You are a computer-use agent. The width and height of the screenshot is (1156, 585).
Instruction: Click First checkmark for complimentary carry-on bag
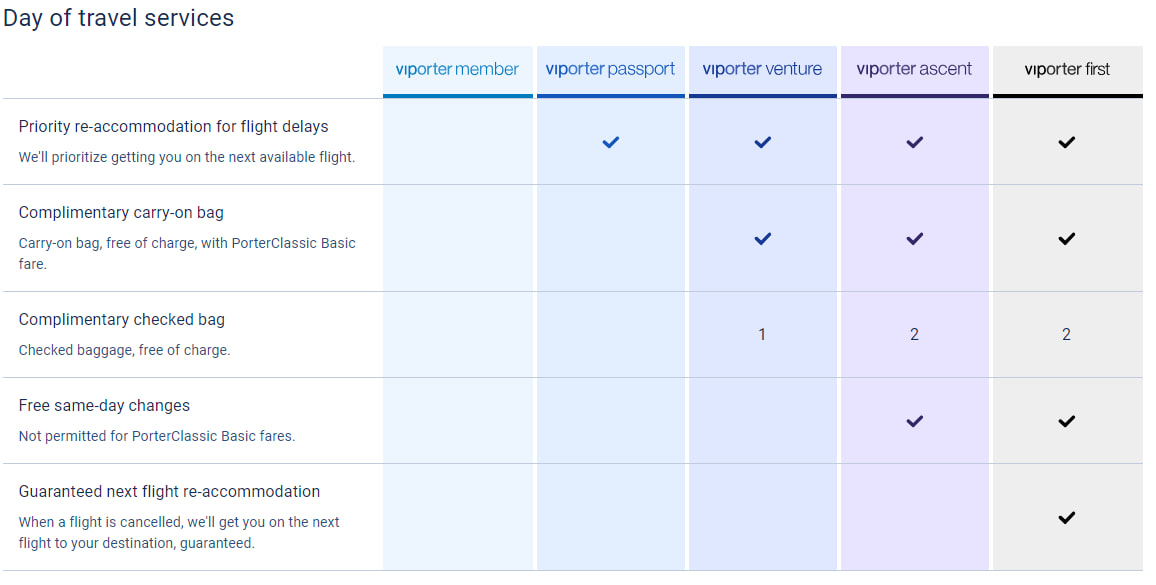click(x=1066, y=239)
